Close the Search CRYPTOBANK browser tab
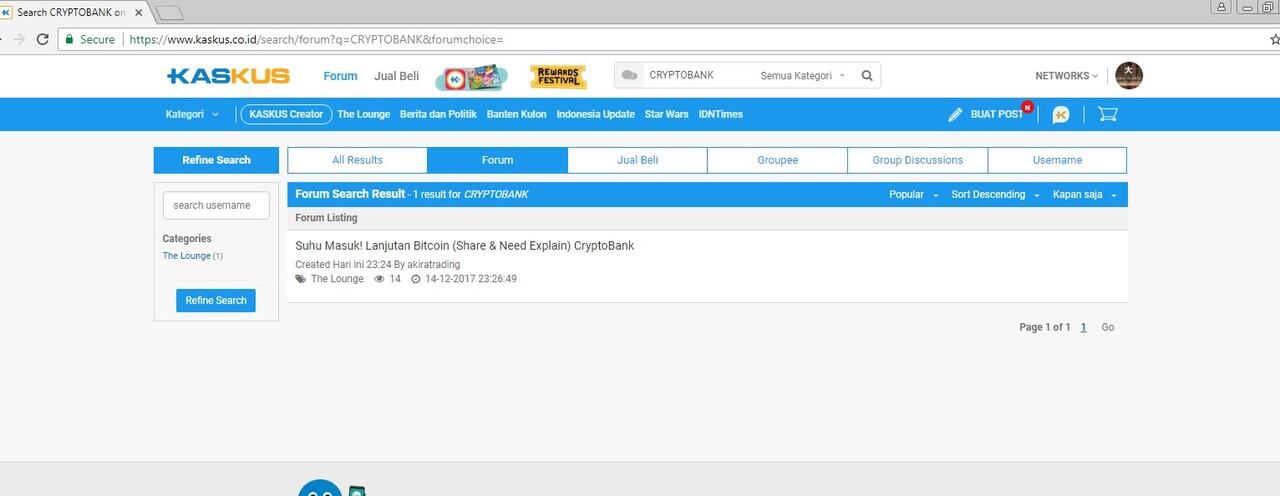Viewport: 1280px width, 496px height. [x=139, y=12]
